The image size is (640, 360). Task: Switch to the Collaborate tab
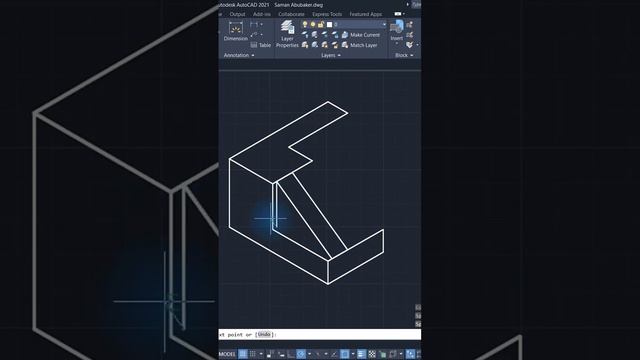coord(291,14)
